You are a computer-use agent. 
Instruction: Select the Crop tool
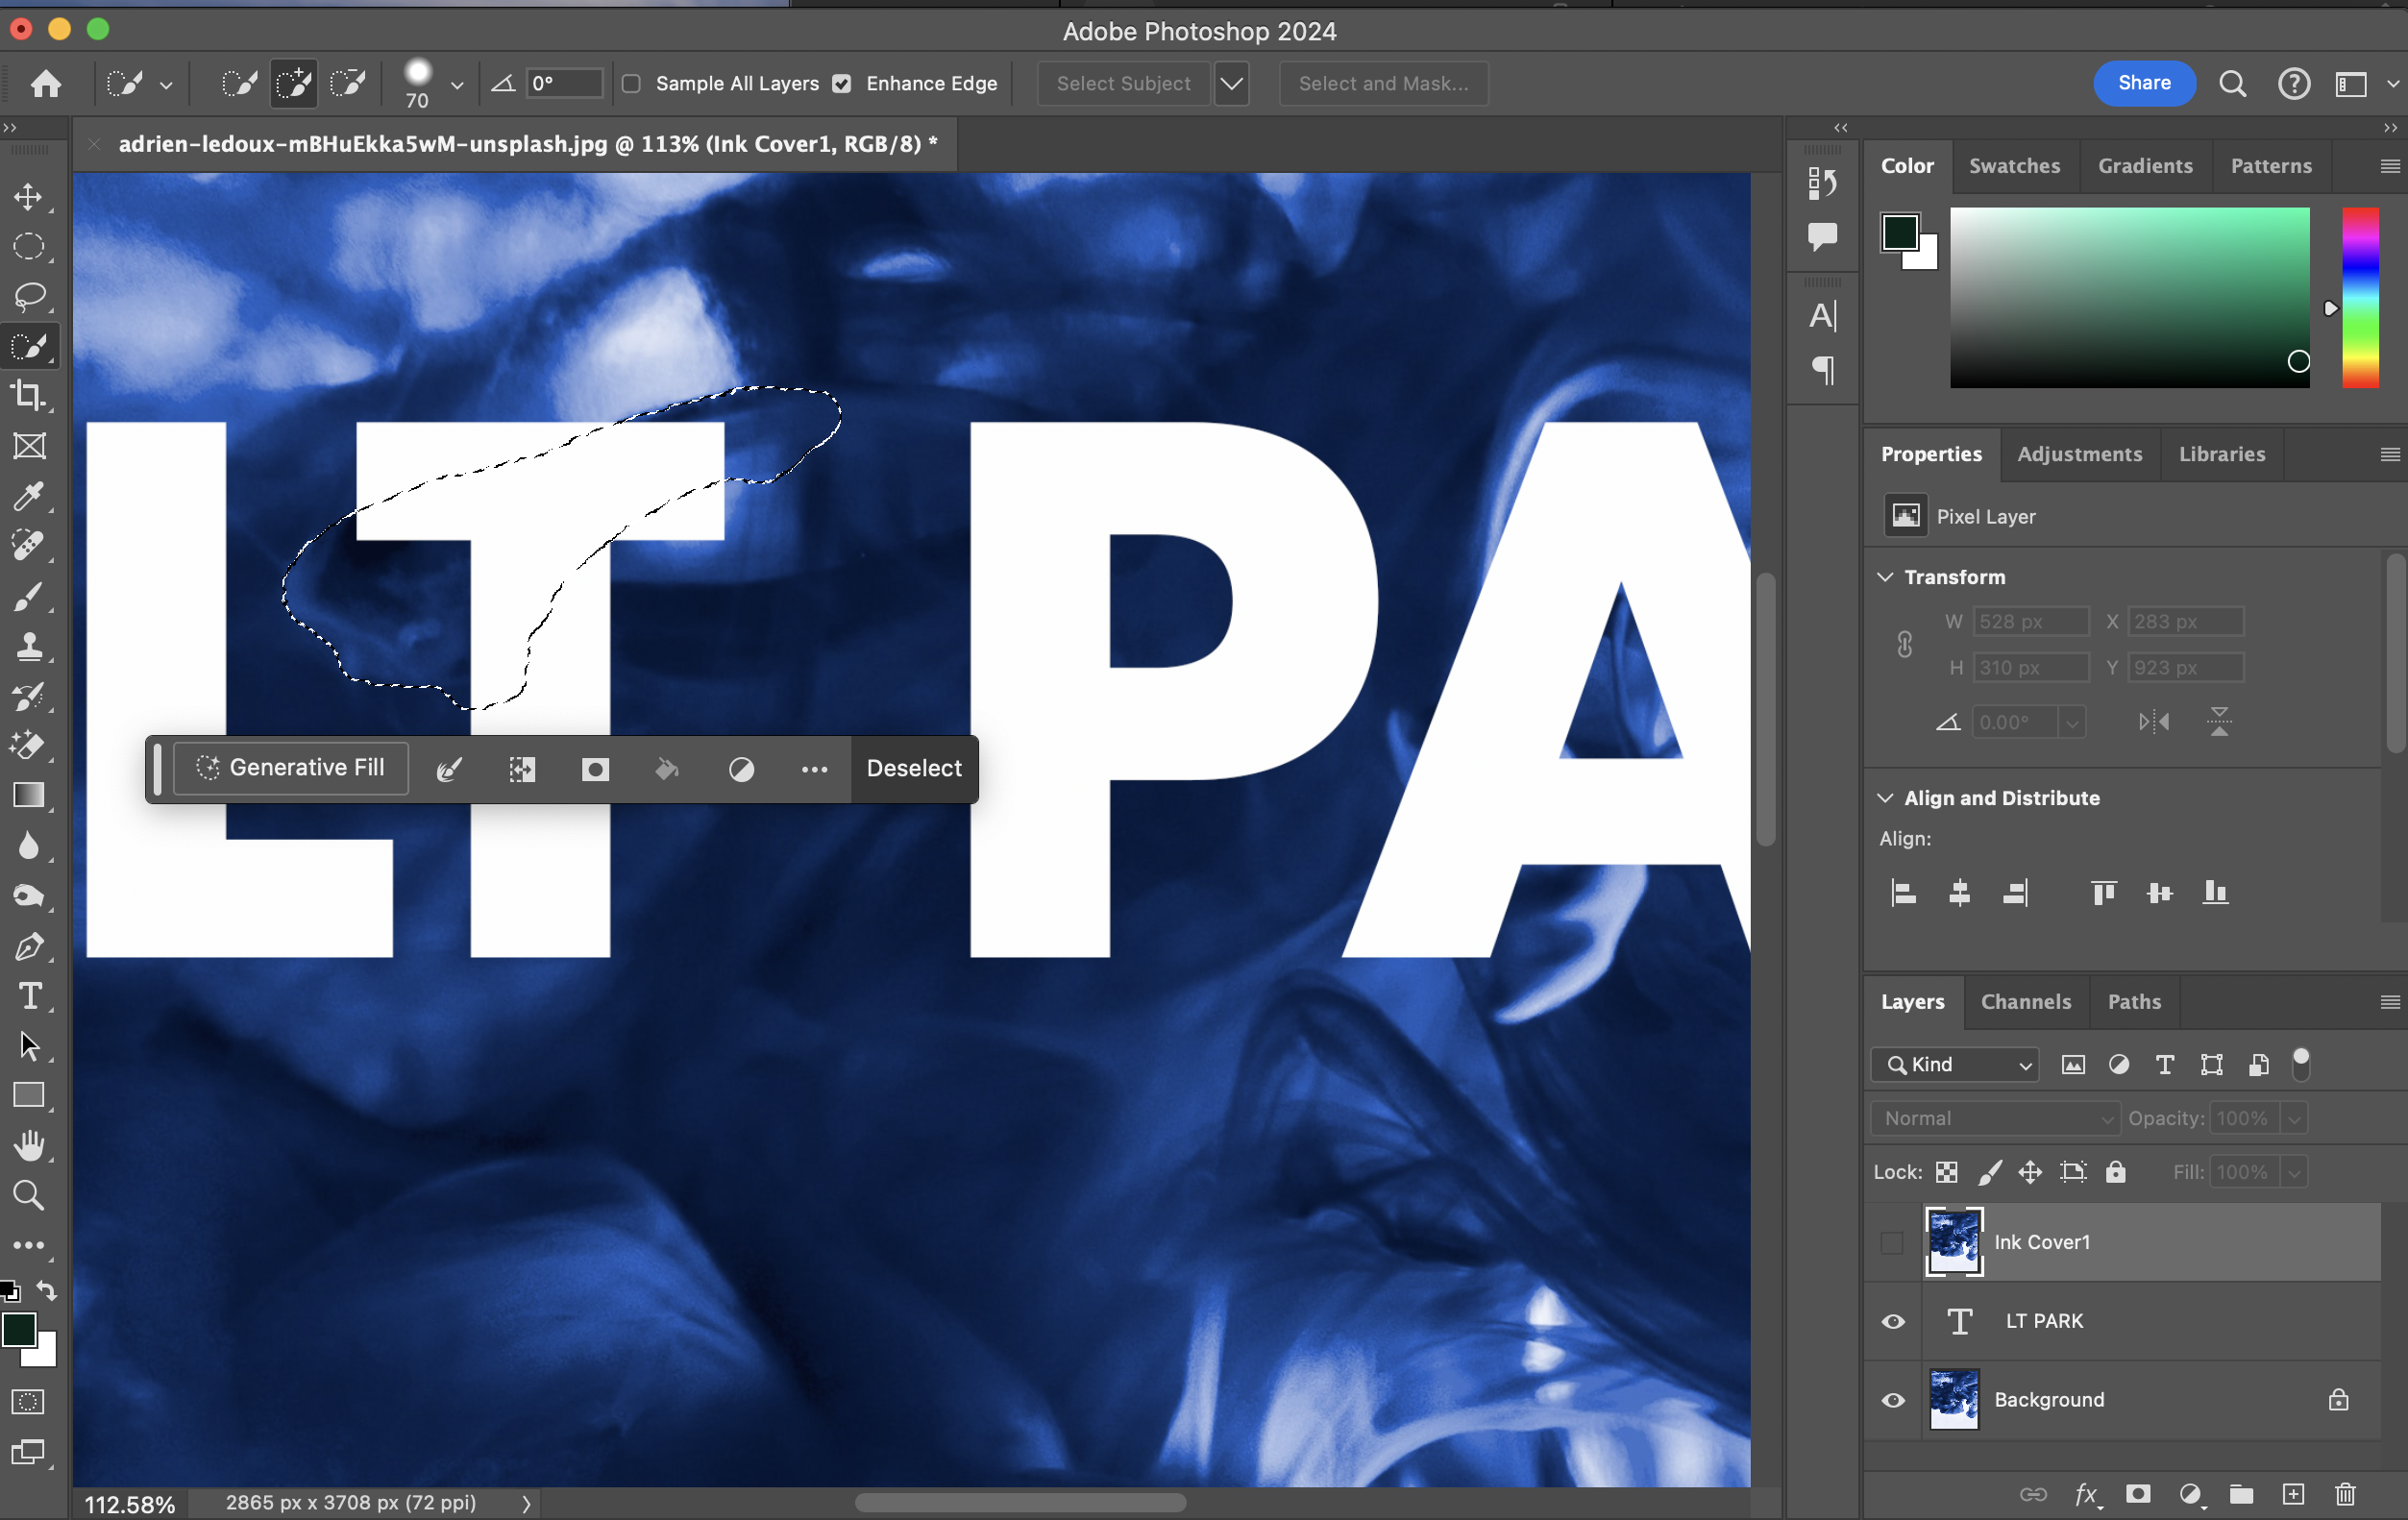29,396
